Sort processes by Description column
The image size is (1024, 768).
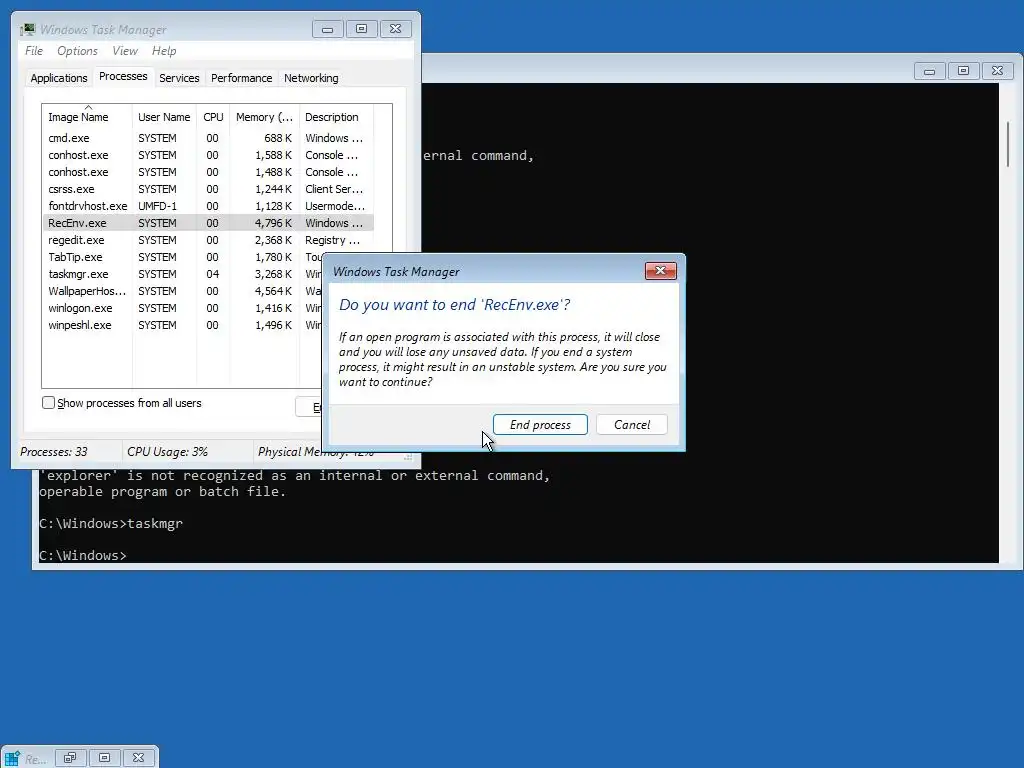point(336,117)
